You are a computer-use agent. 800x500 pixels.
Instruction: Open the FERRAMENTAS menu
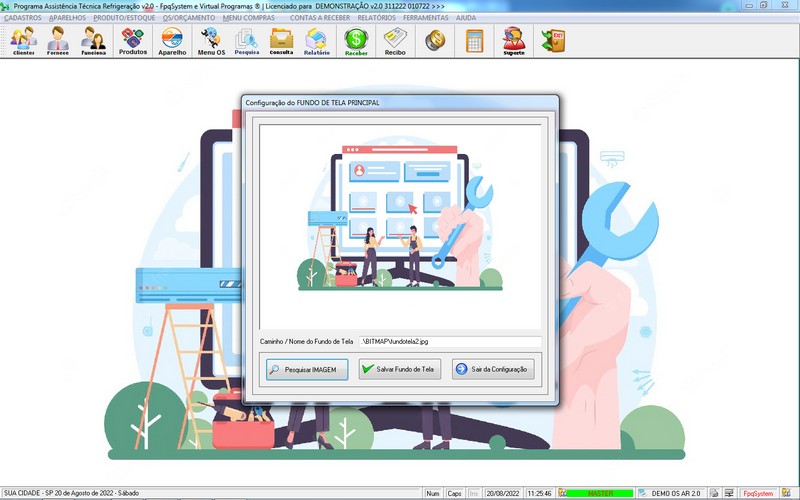(x=426, y=17)
